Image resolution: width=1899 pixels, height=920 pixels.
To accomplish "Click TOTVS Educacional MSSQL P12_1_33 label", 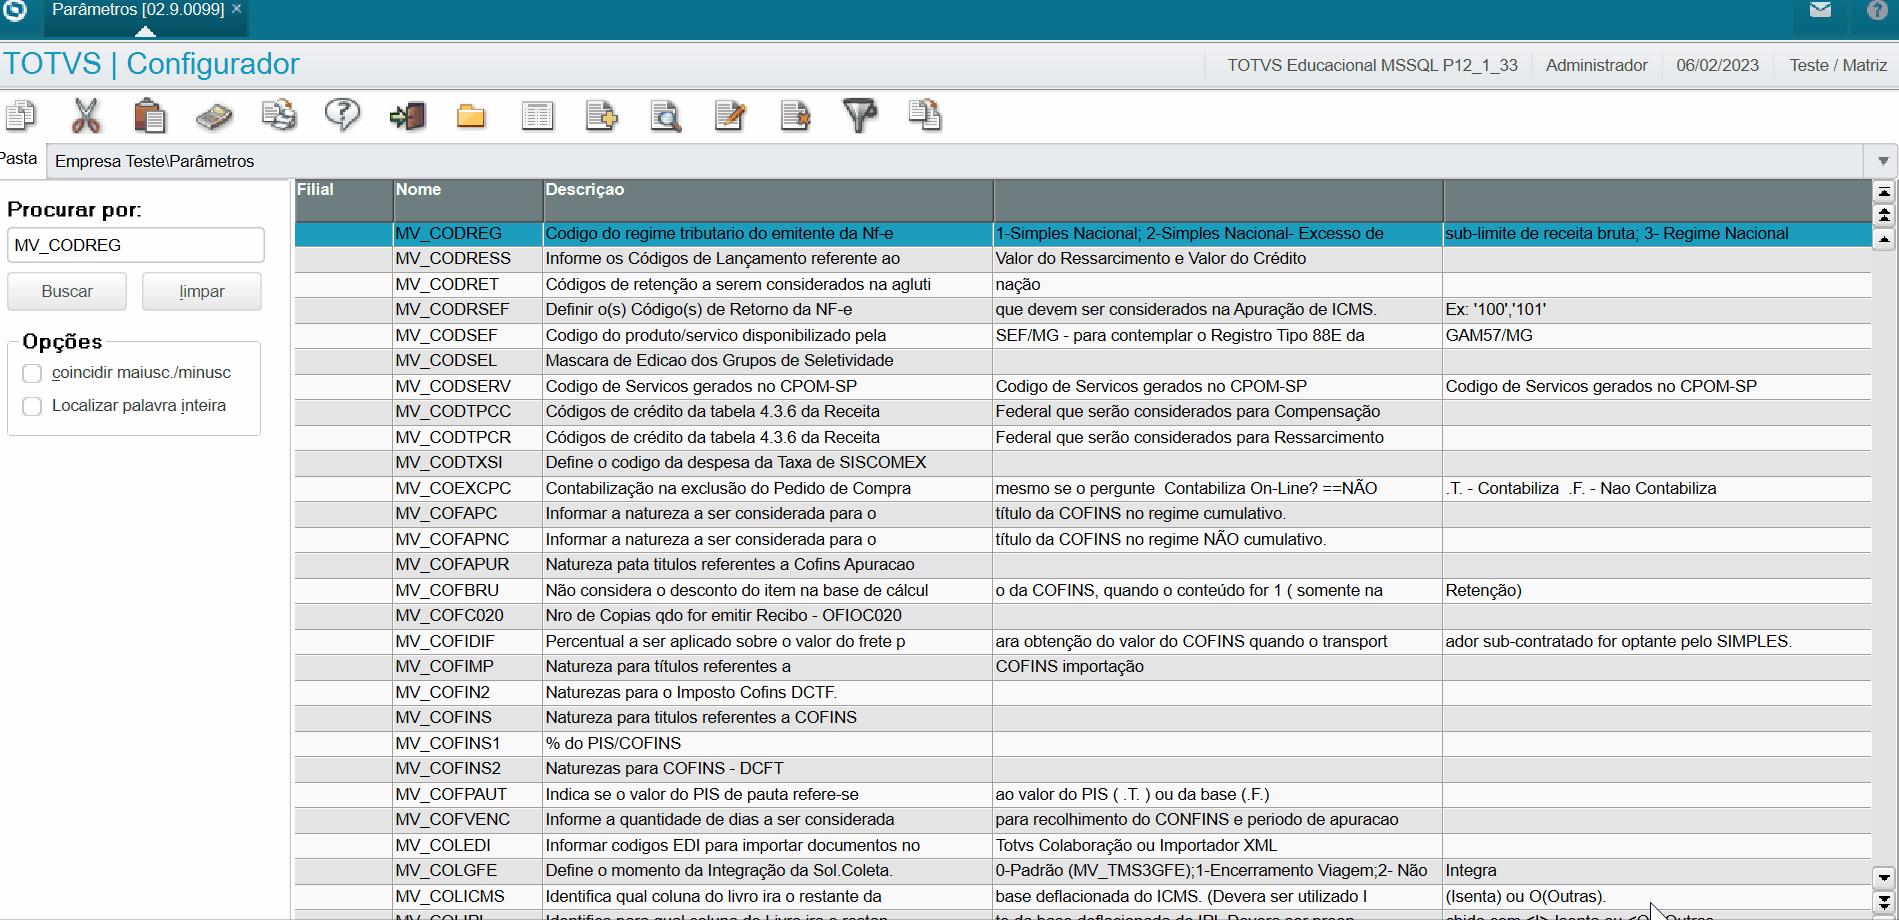I will pos(1372,65).
